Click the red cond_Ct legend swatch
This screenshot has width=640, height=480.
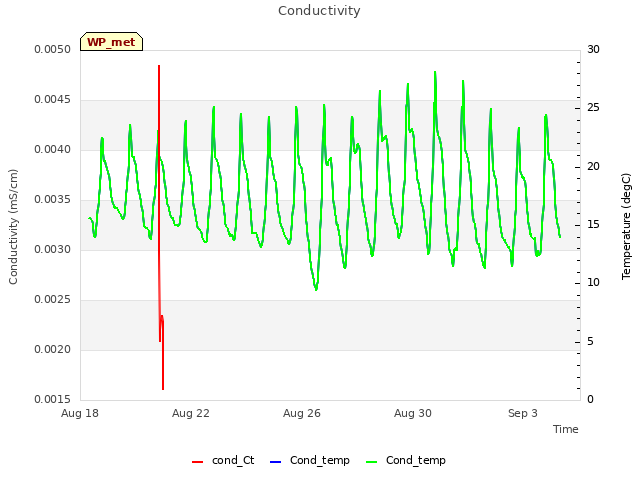point(198,462)
